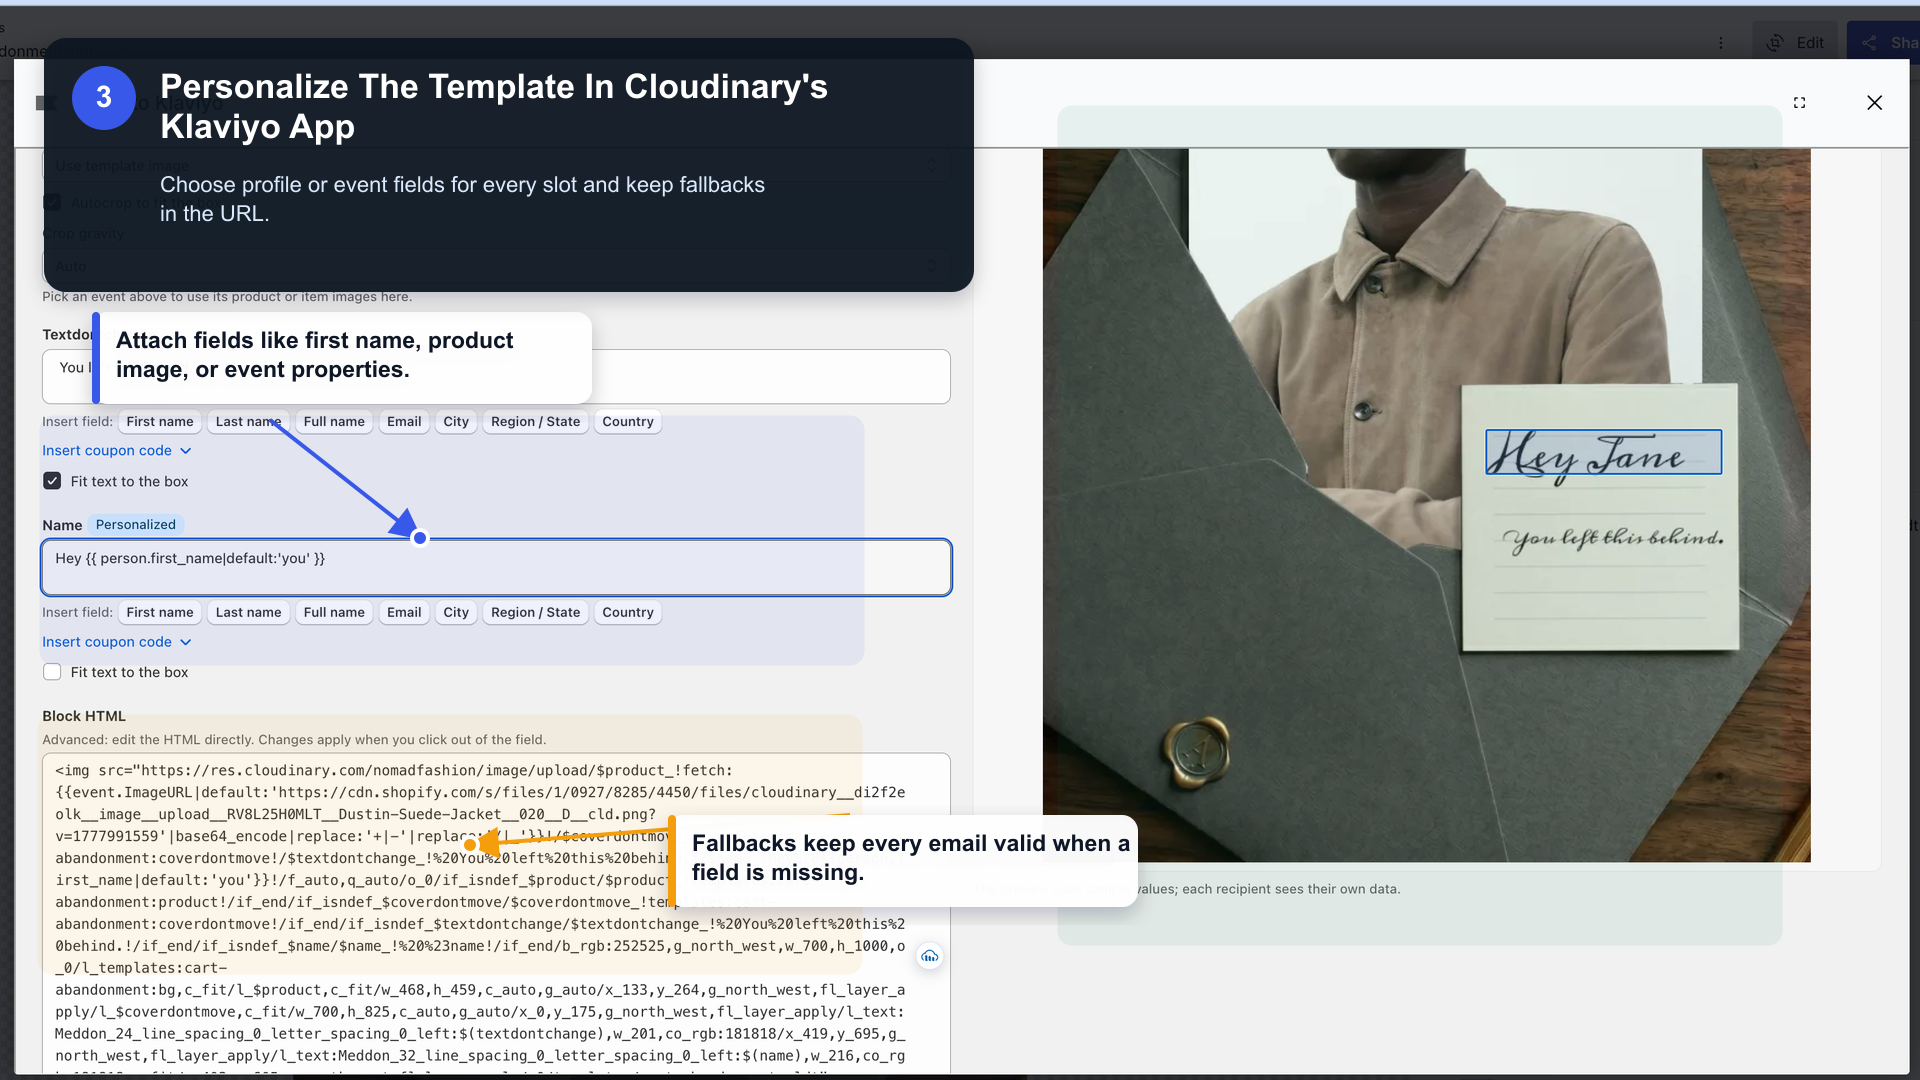Click the Hey Jane text in preview
This screenshot has width=1920, height=1080.
[x=1603, y=452]
